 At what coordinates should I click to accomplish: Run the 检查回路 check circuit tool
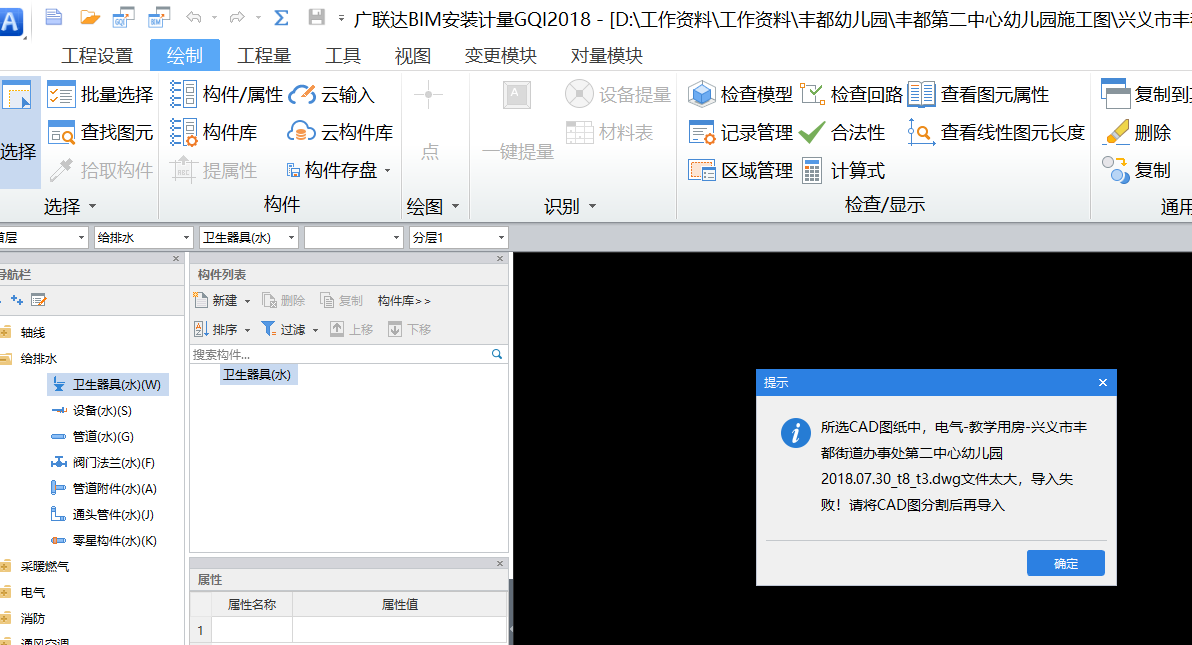(x=851, y=94)
